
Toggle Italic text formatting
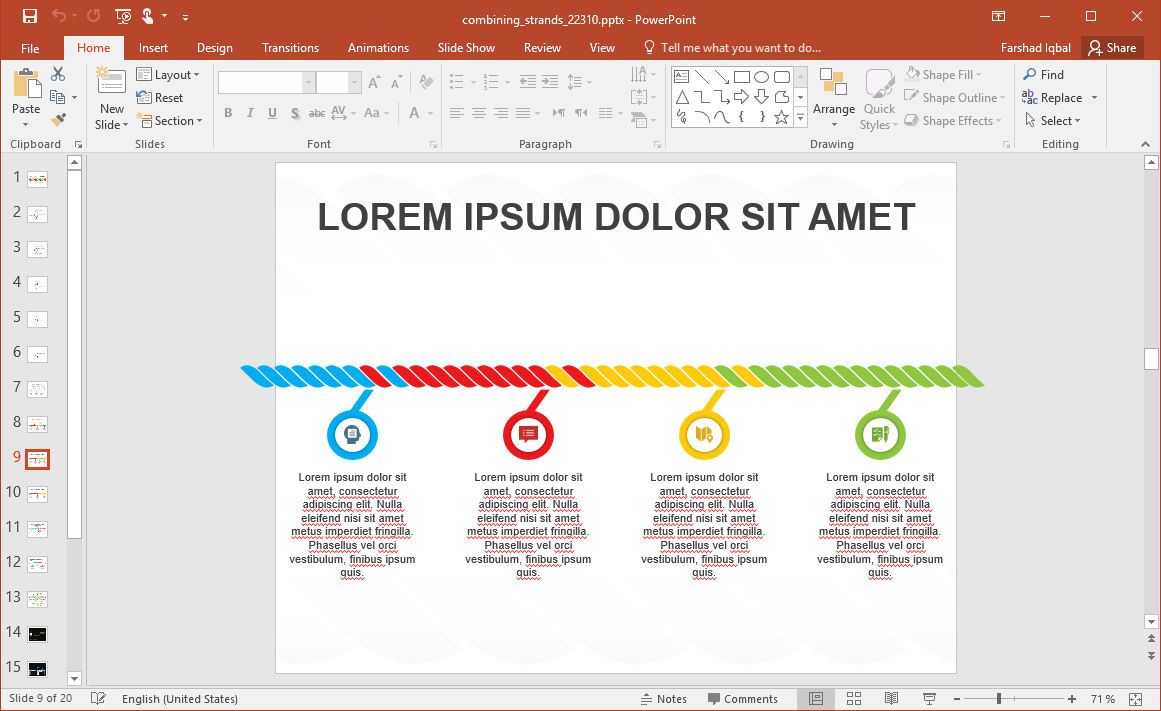pos(250,113)
